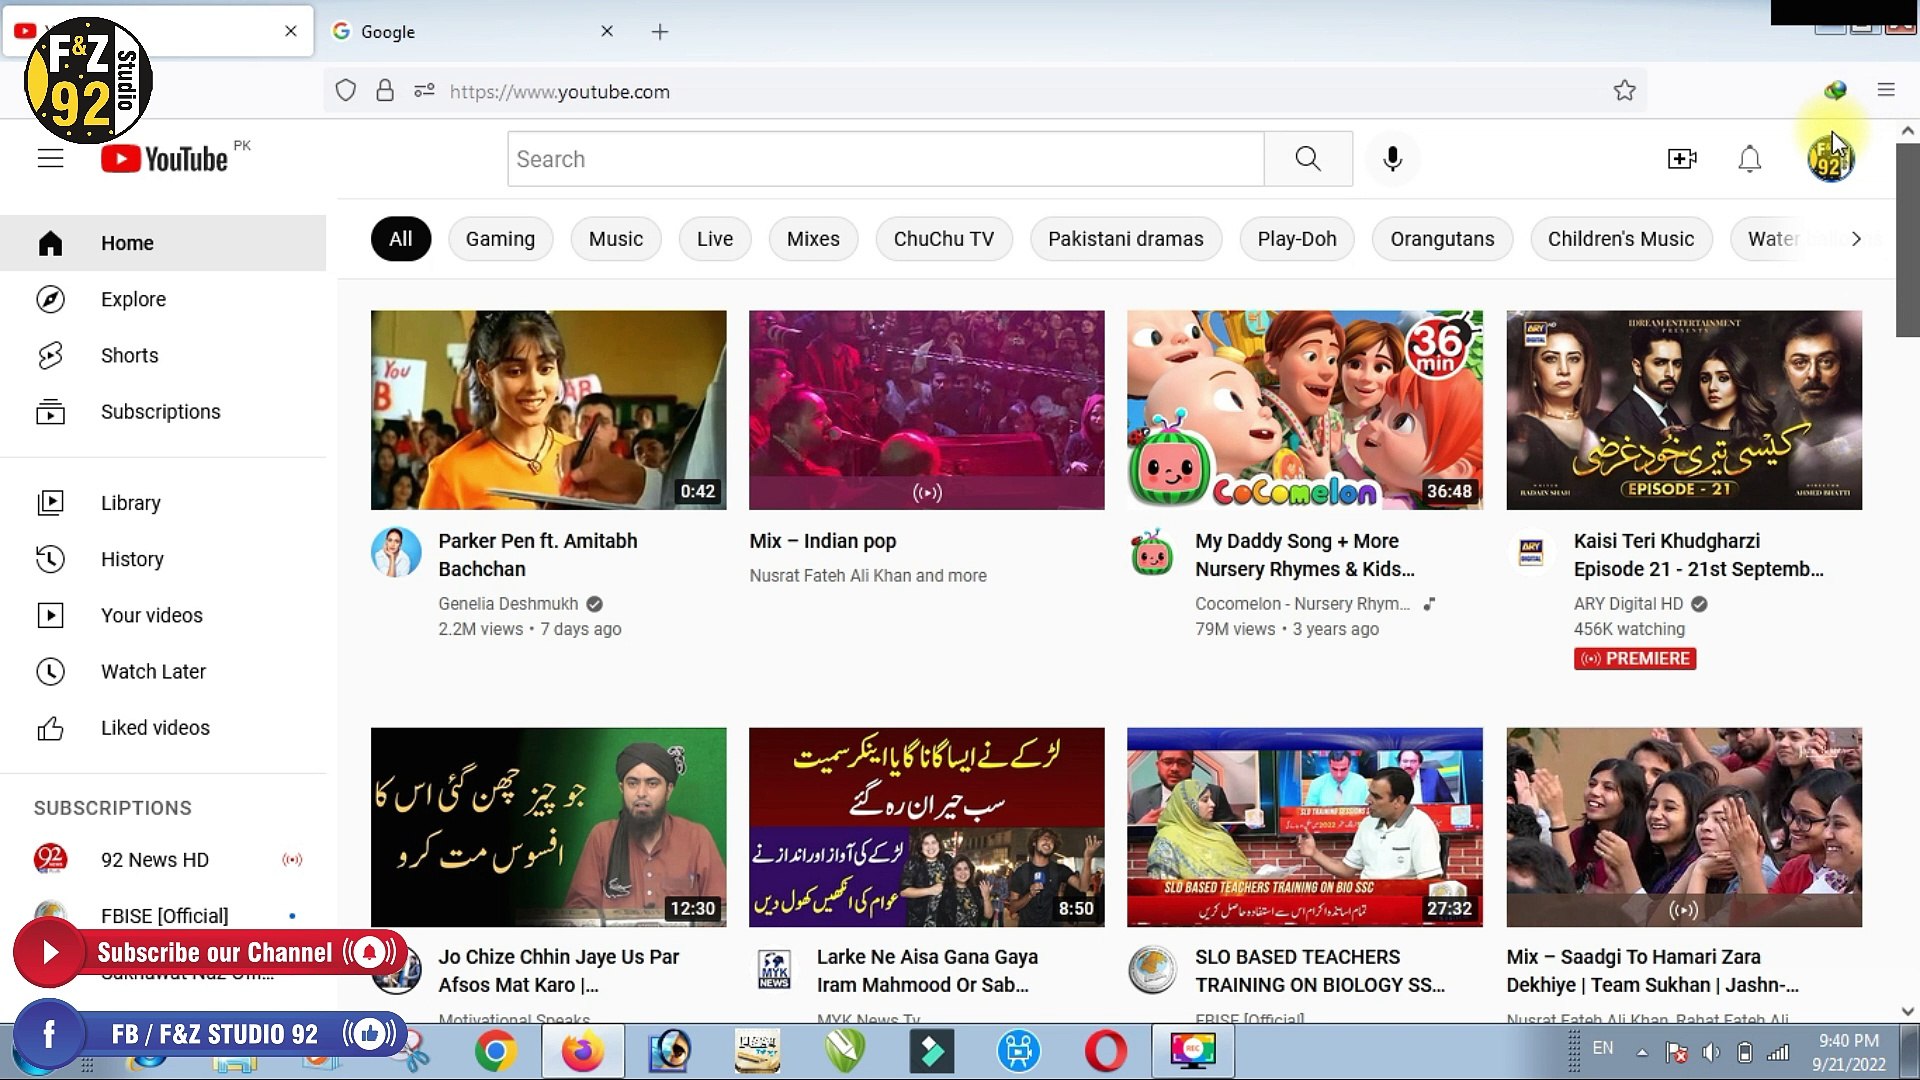Open Subscriptions in the sidebar
Image resolution: width=1920 pixels, height=1080 pixels.
[x=163, y=411]
